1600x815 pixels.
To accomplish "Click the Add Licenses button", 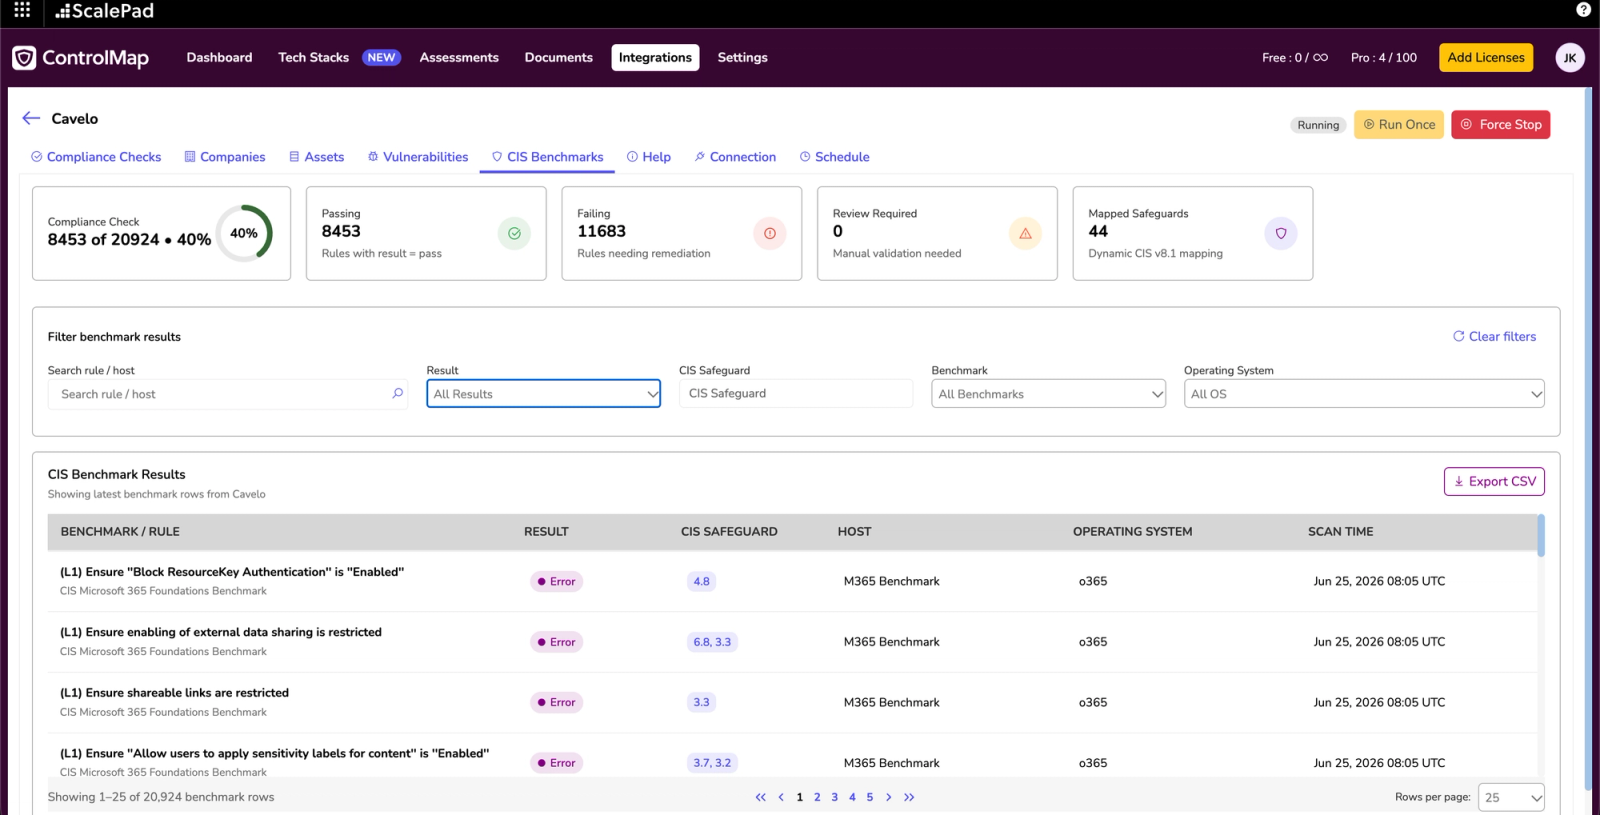I will [1486, 58].
